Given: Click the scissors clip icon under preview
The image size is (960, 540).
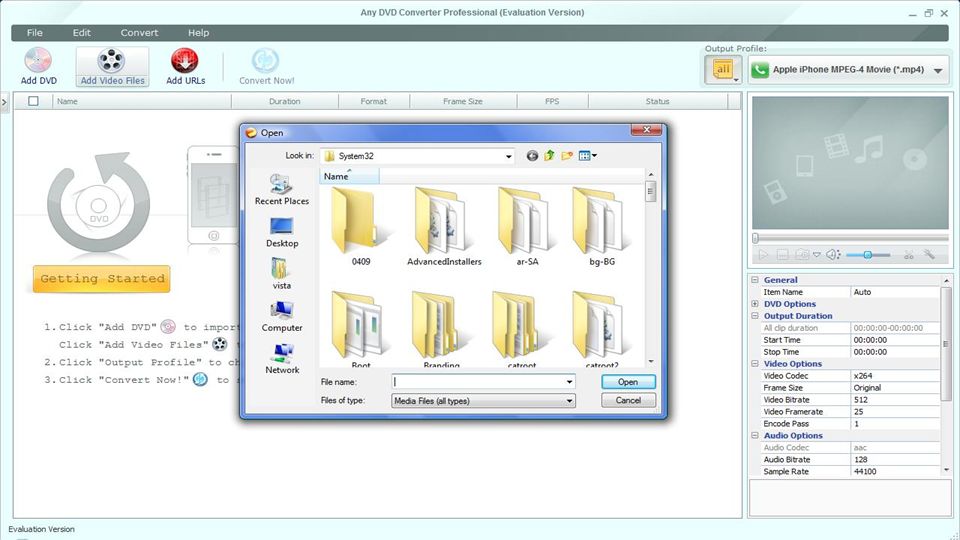Looking at the screenshot, I should [909, 255].
